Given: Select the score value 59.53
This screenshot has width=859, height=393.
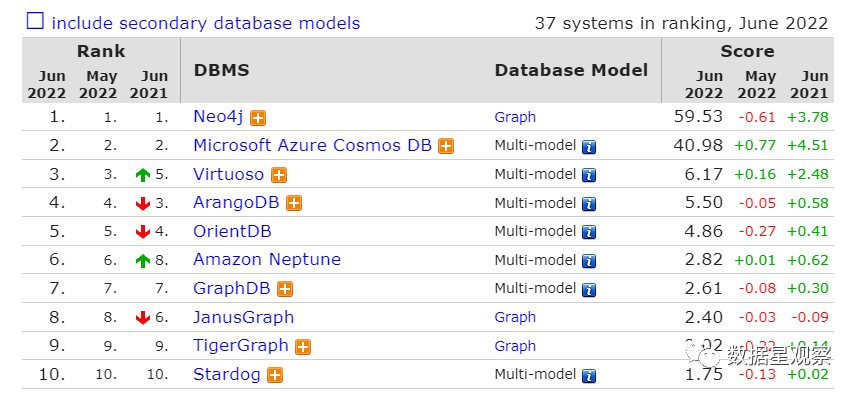Looking at the screenshot, I should tap(698, 116).
